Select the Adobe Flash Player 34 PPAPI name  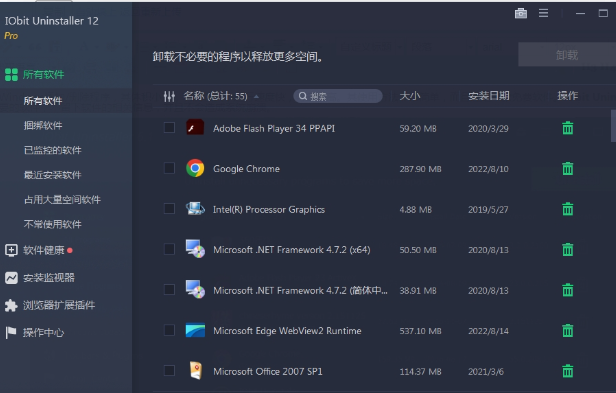(x=274, y=129)
